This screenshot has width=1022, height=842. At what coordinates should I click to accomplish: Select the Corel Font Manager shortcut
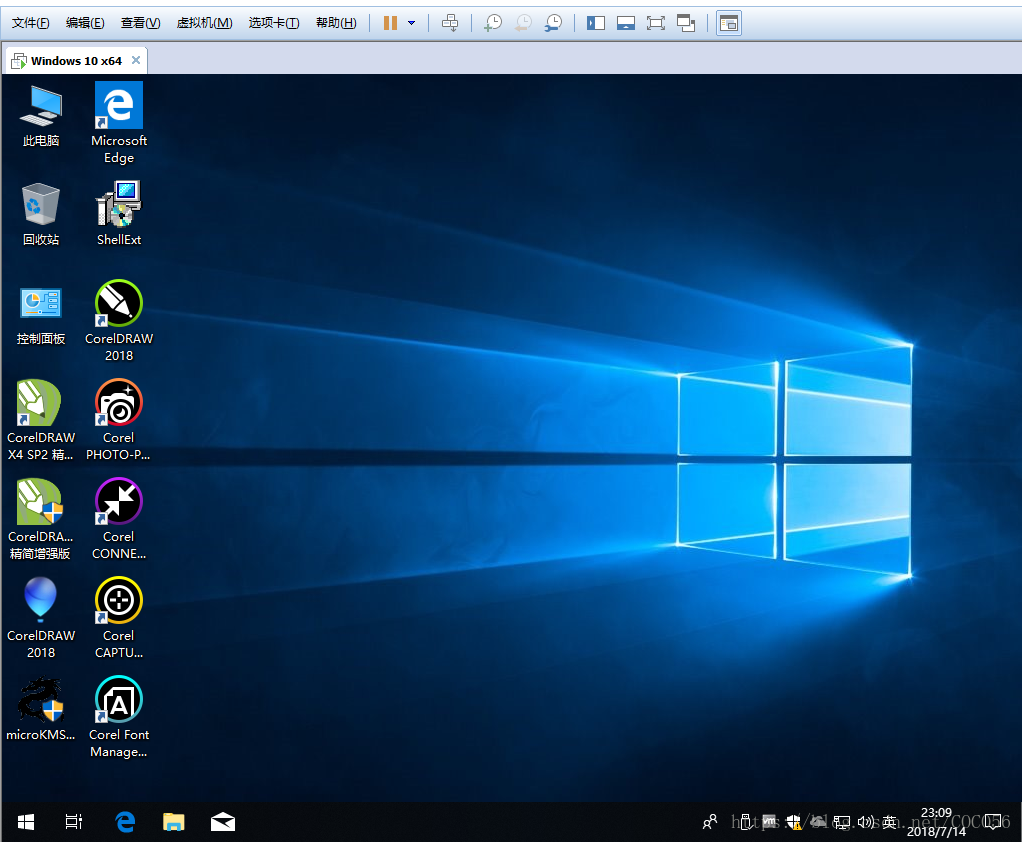pyautogui.click(x=119, y=717)
